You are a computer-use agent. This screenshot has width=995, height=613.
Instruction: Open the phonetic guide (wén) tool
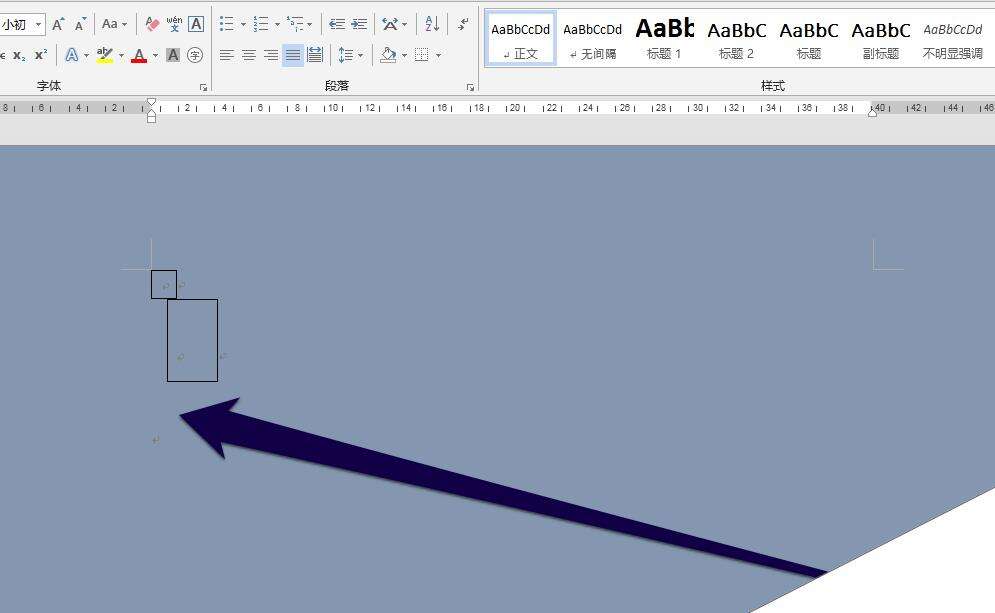tap(174, 25)
